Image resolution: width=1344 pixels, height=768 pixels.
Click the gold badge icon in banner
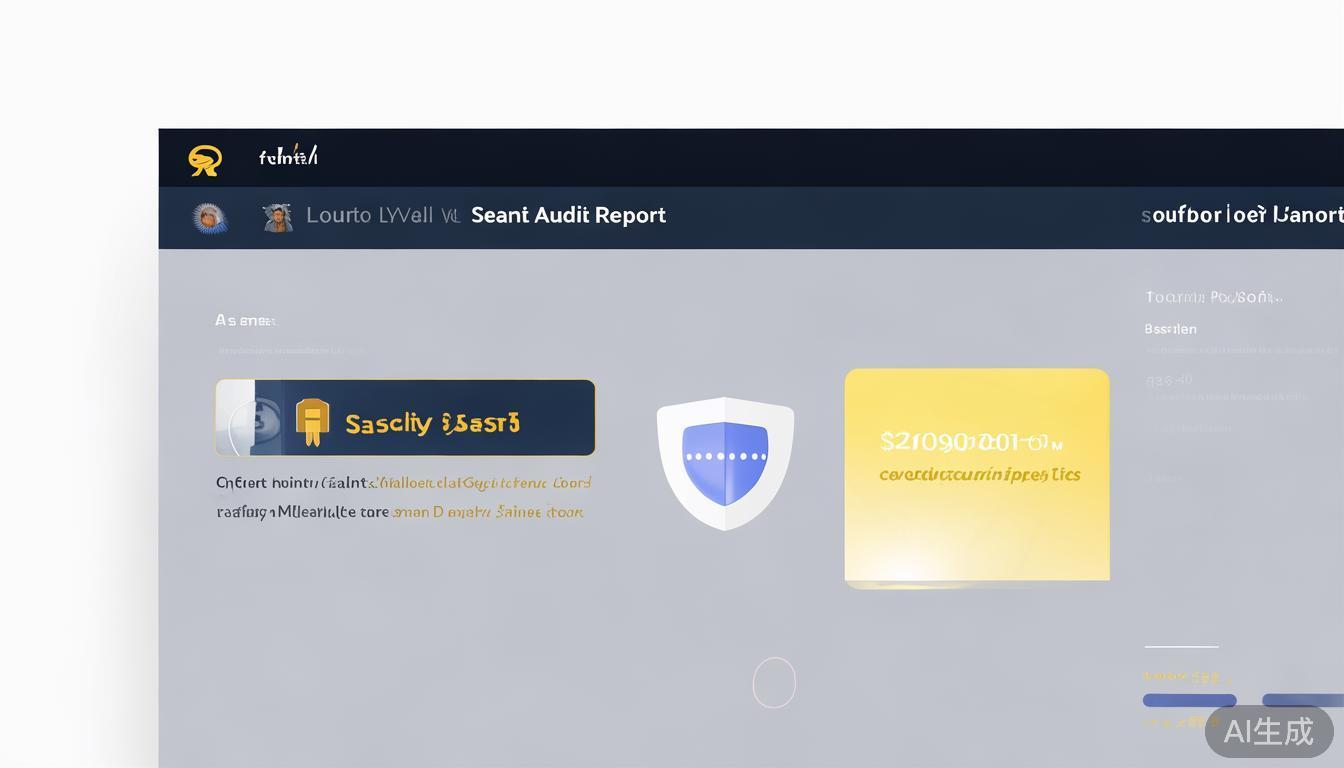pyautogui.click(x=313, y=422)
